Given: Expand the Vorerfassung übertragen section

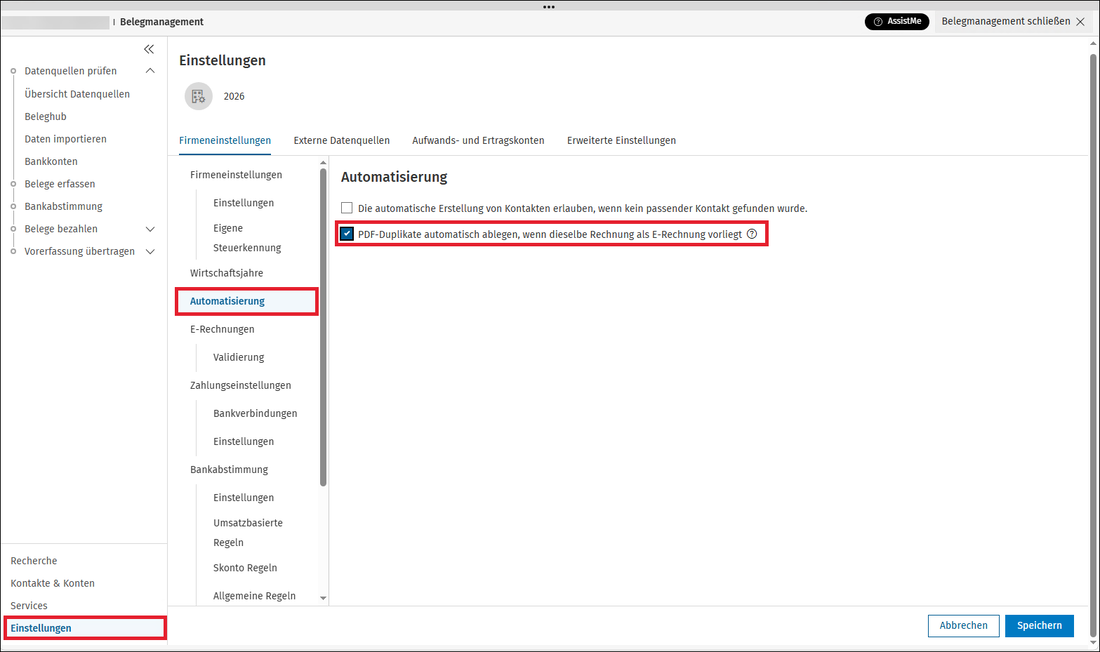Looking at the screenshot, I should (x=150, y=251).
